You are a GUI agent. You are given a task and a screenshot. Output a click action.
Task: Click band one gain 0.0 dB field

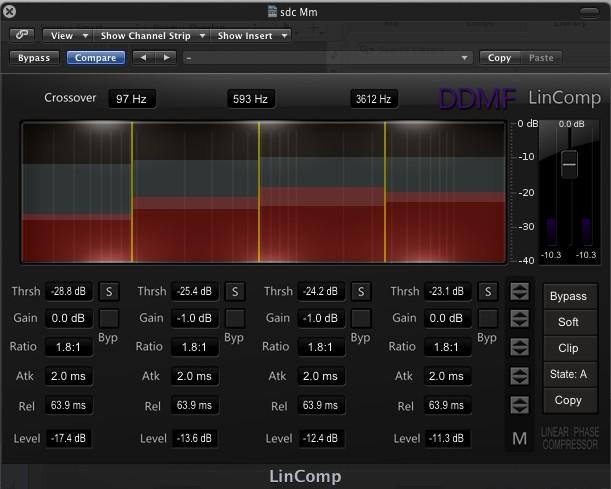click(69, 318)
